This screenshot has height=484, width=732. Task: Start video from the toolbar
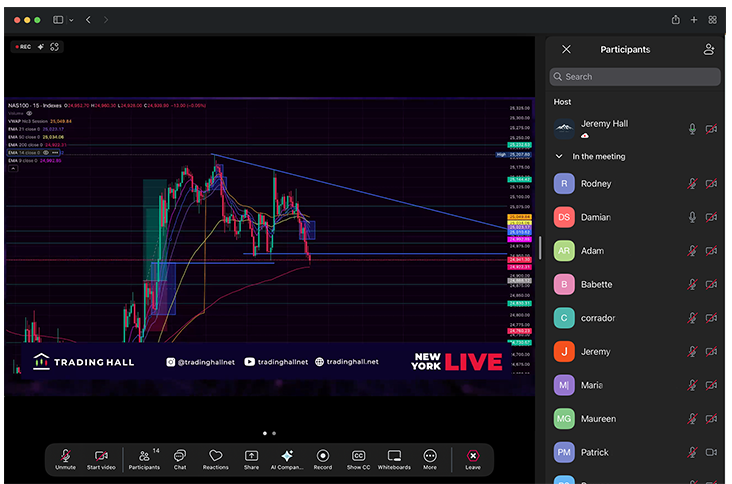101,458
